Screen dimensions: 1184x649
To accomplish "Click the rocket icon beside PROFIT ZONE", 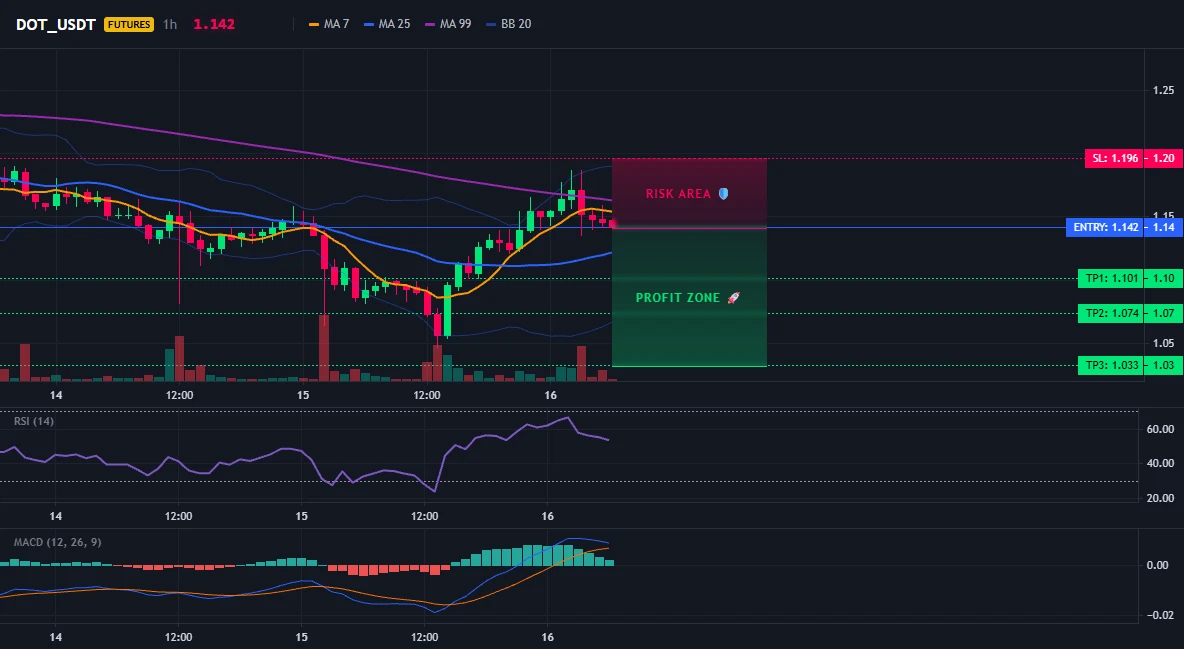I will (733, 298).
